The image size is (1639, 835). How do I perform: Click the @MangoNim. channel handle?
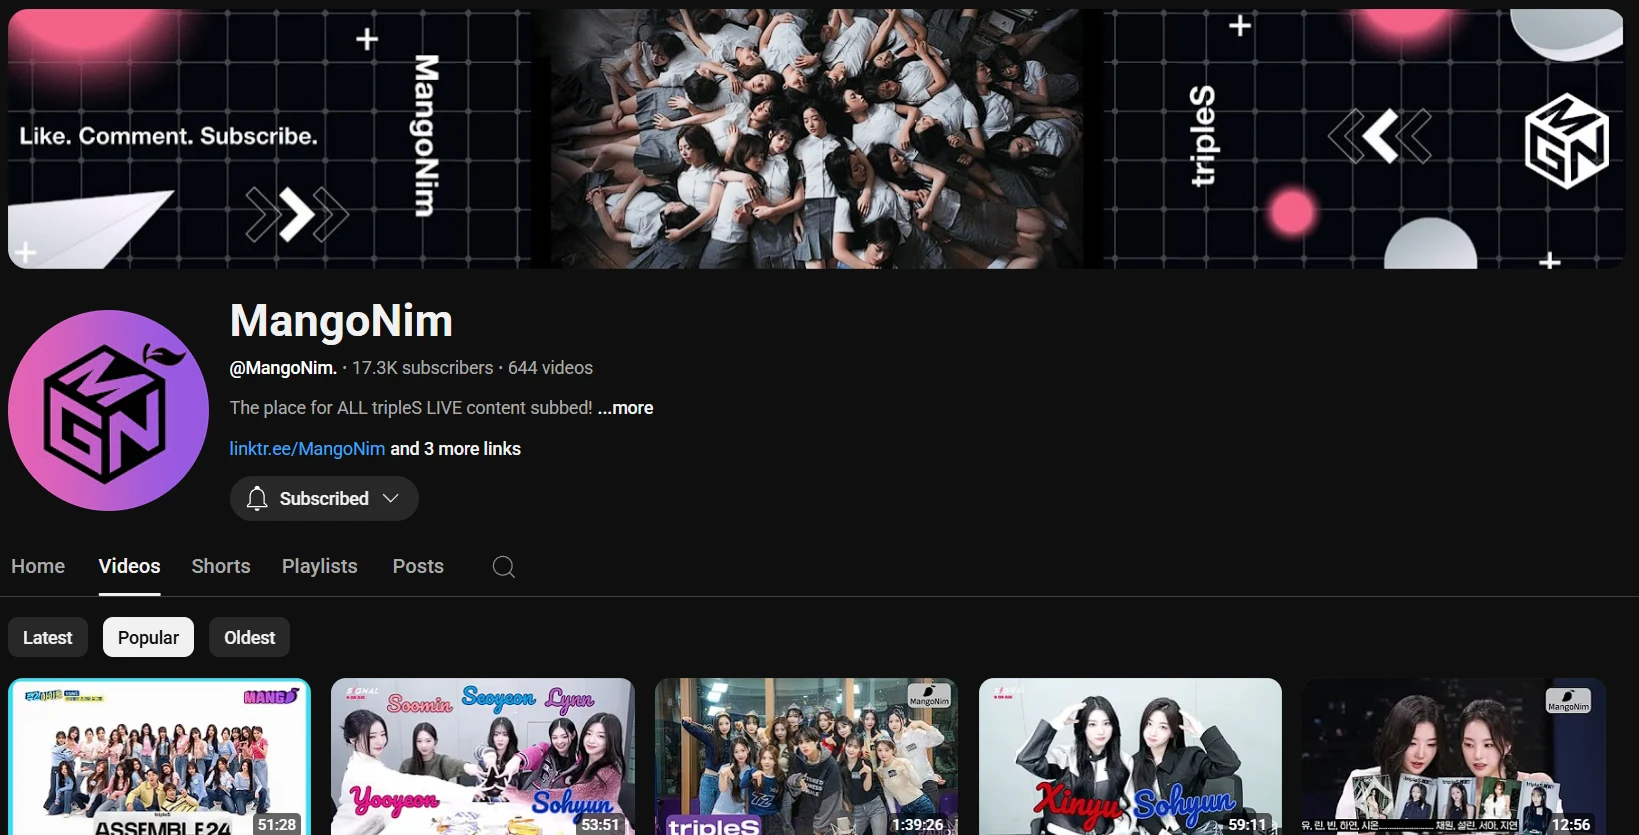(283, 368)
